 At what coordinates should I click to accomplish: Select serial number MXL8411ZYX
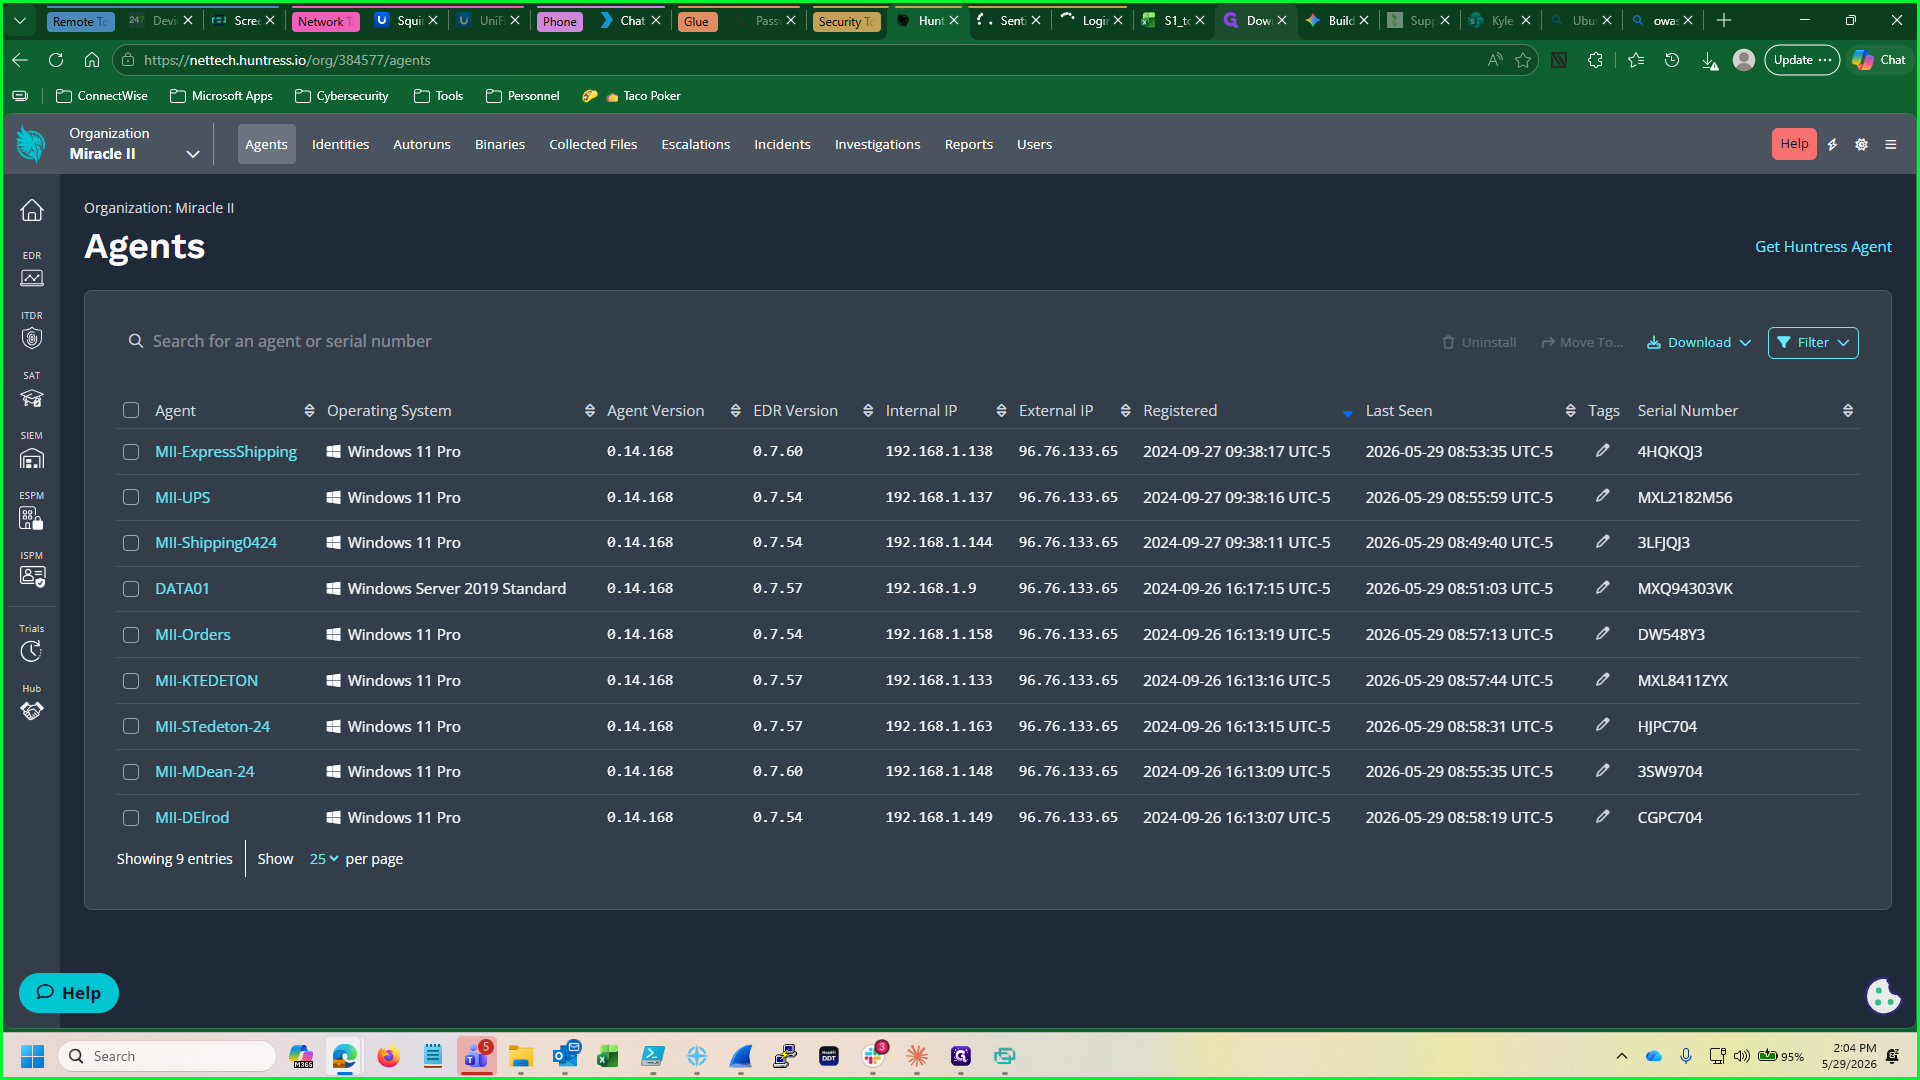[x=1682, y=680]
